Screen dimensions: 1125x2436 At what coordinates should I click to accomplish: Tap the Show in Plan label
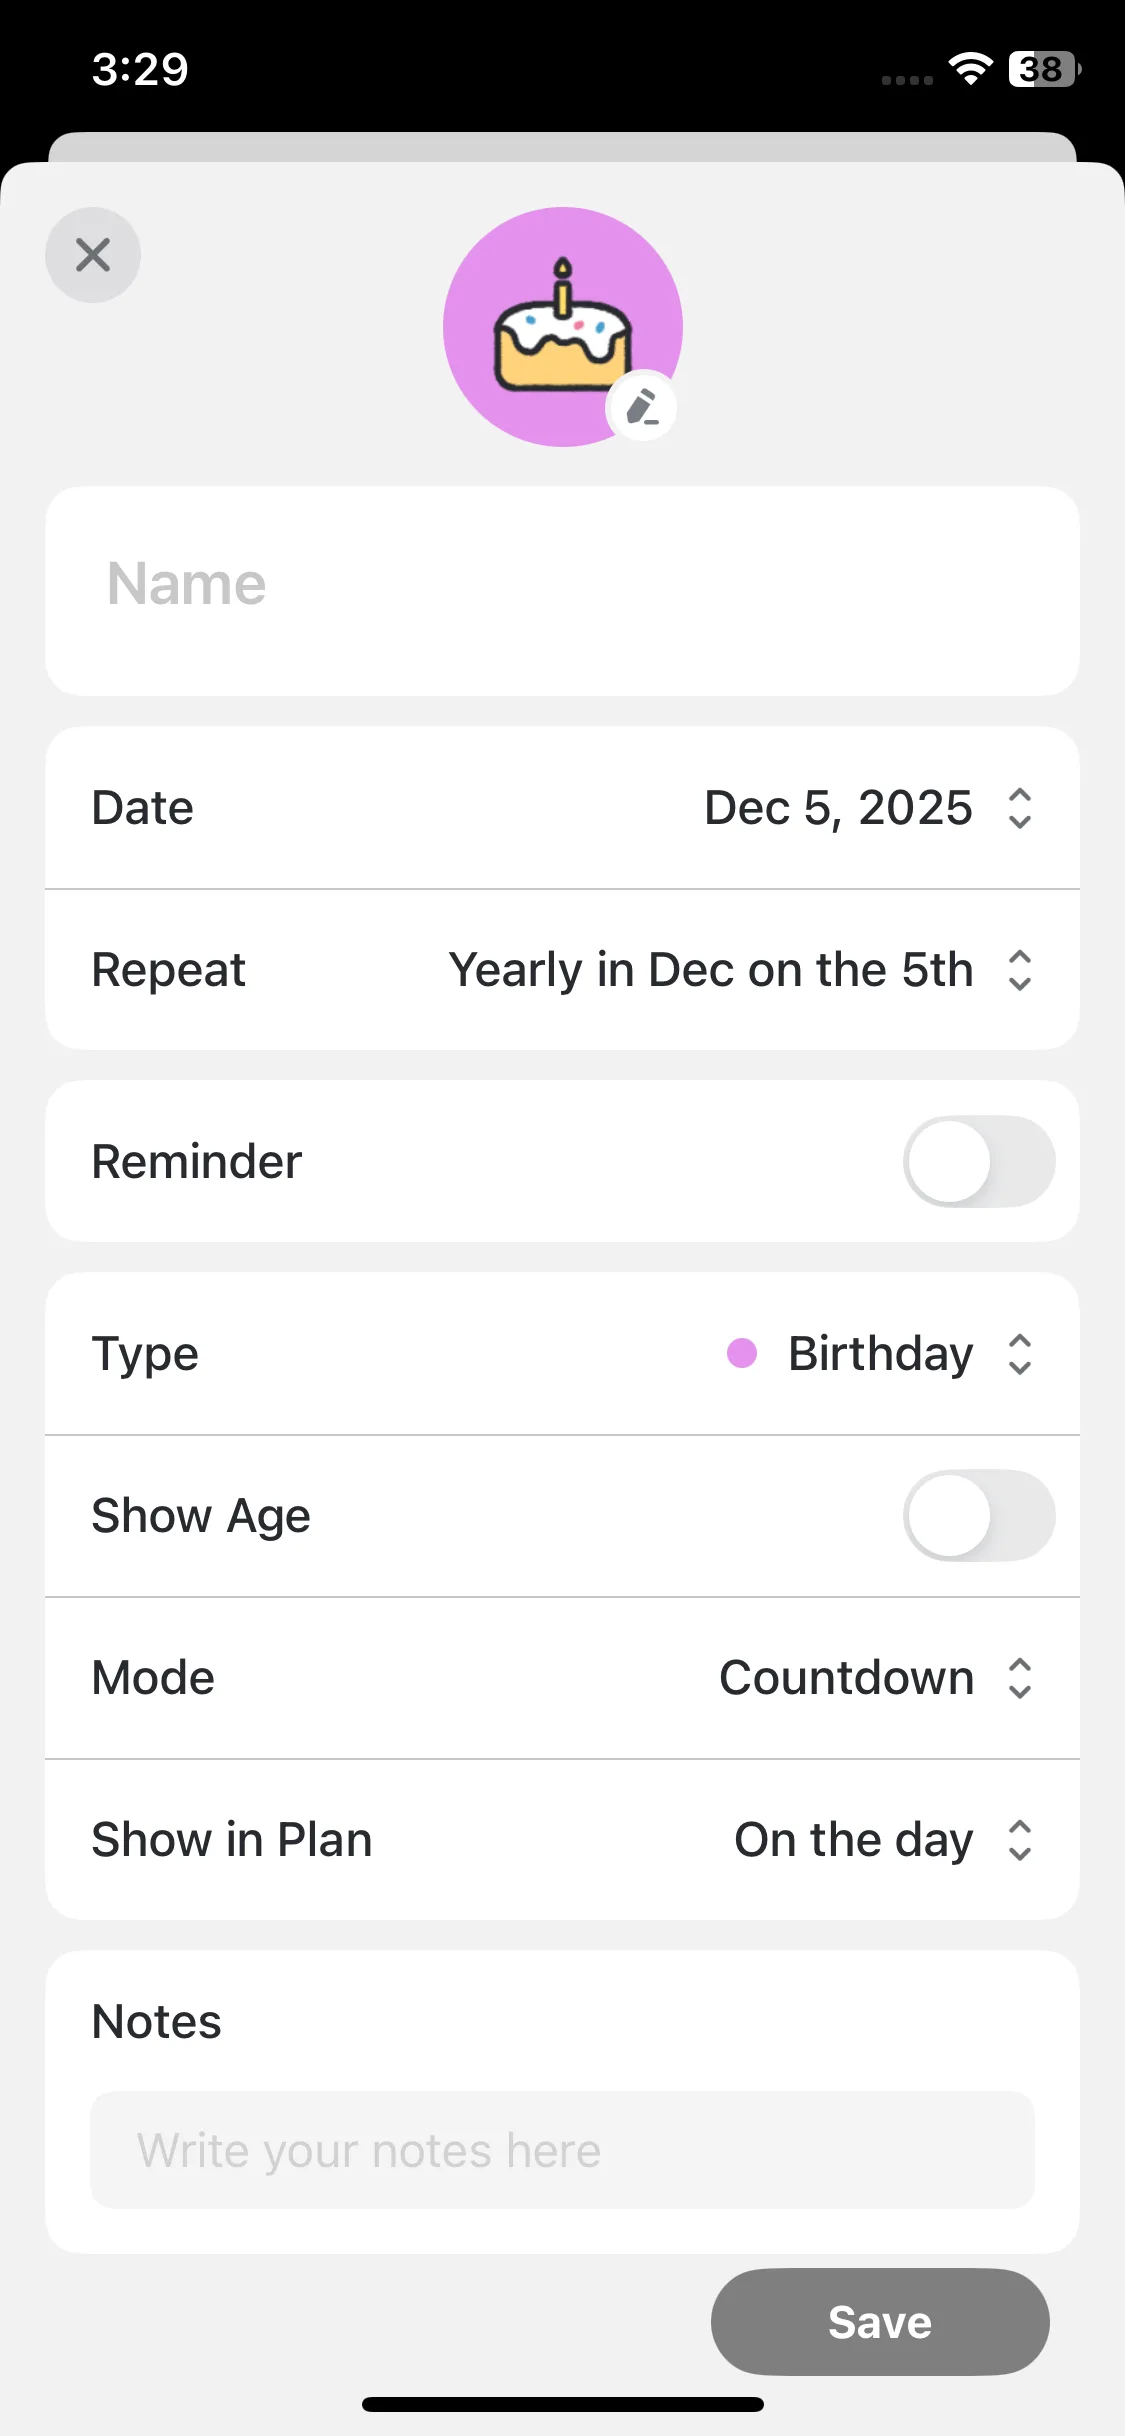tap(232, 1840)
